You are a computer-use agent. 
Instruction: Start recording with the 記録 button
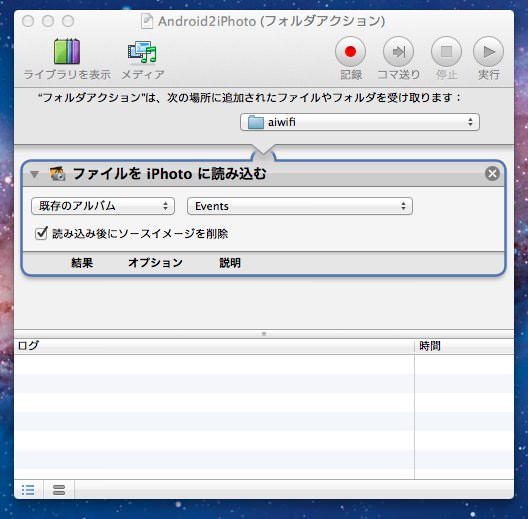[x=350, y=52]
